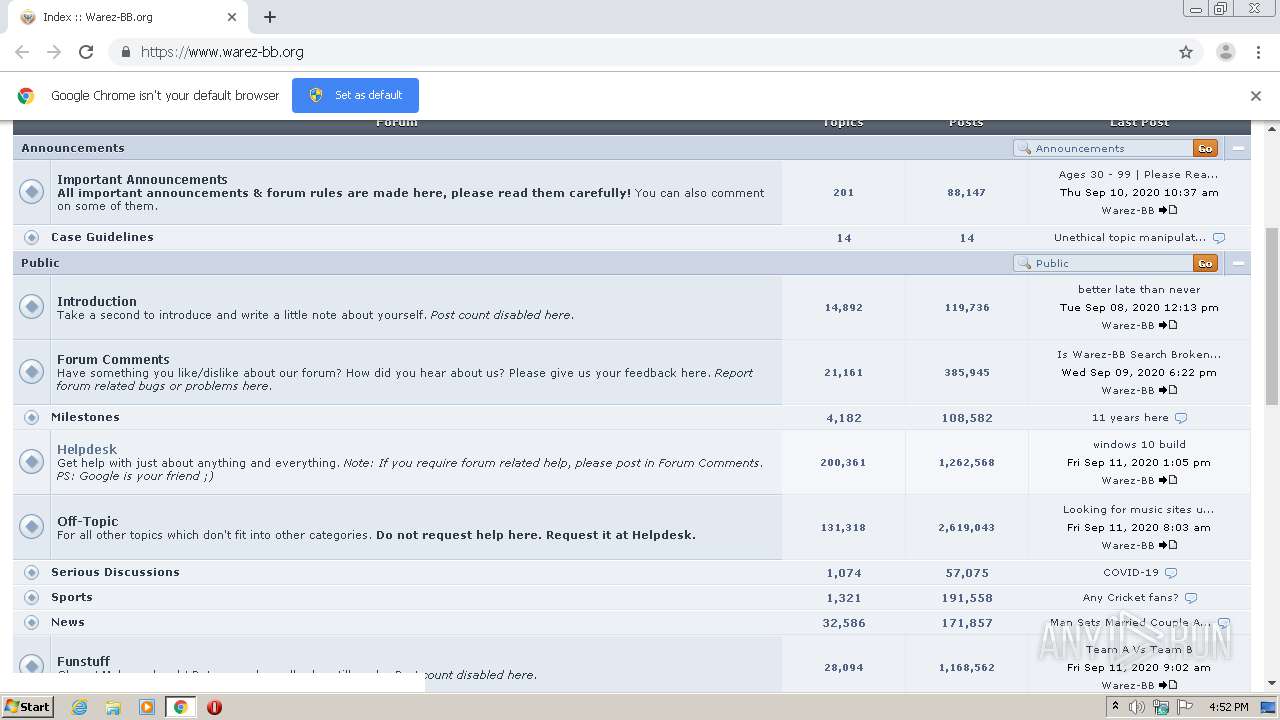The height and width of the screenshot is (720, 1280).
Task: Click the News subforum icon
Action: point(31,622)
